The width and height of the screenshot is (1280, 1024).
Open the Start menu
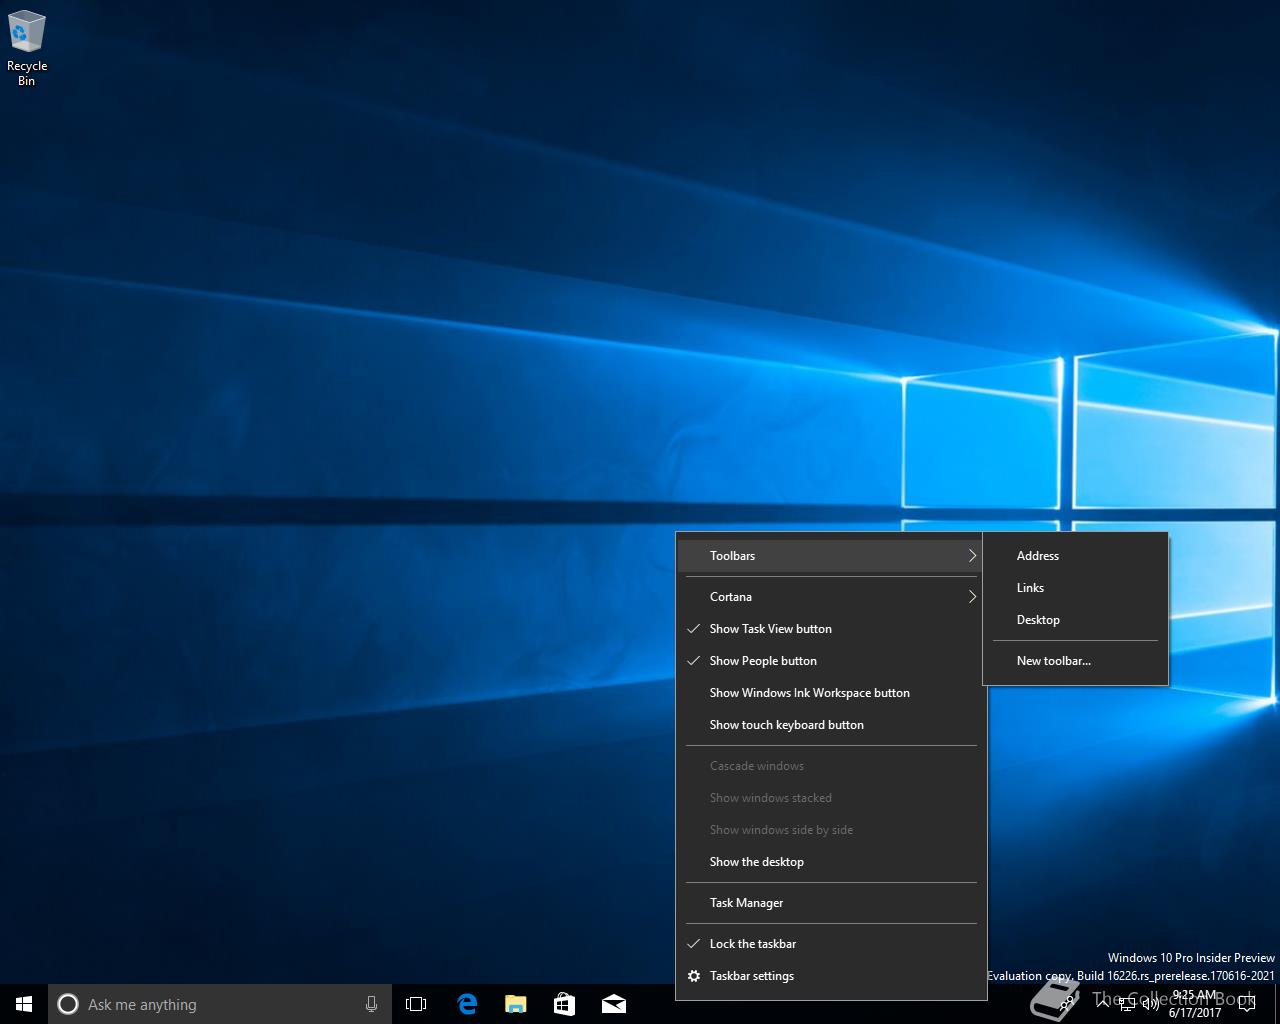click(24, 1004)
